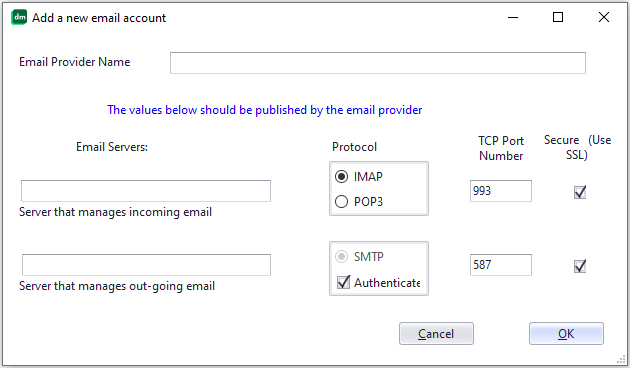Select the IMAP protocol radio button
Viewport: 630px width, 368px height.
click(x=341, y=177)
